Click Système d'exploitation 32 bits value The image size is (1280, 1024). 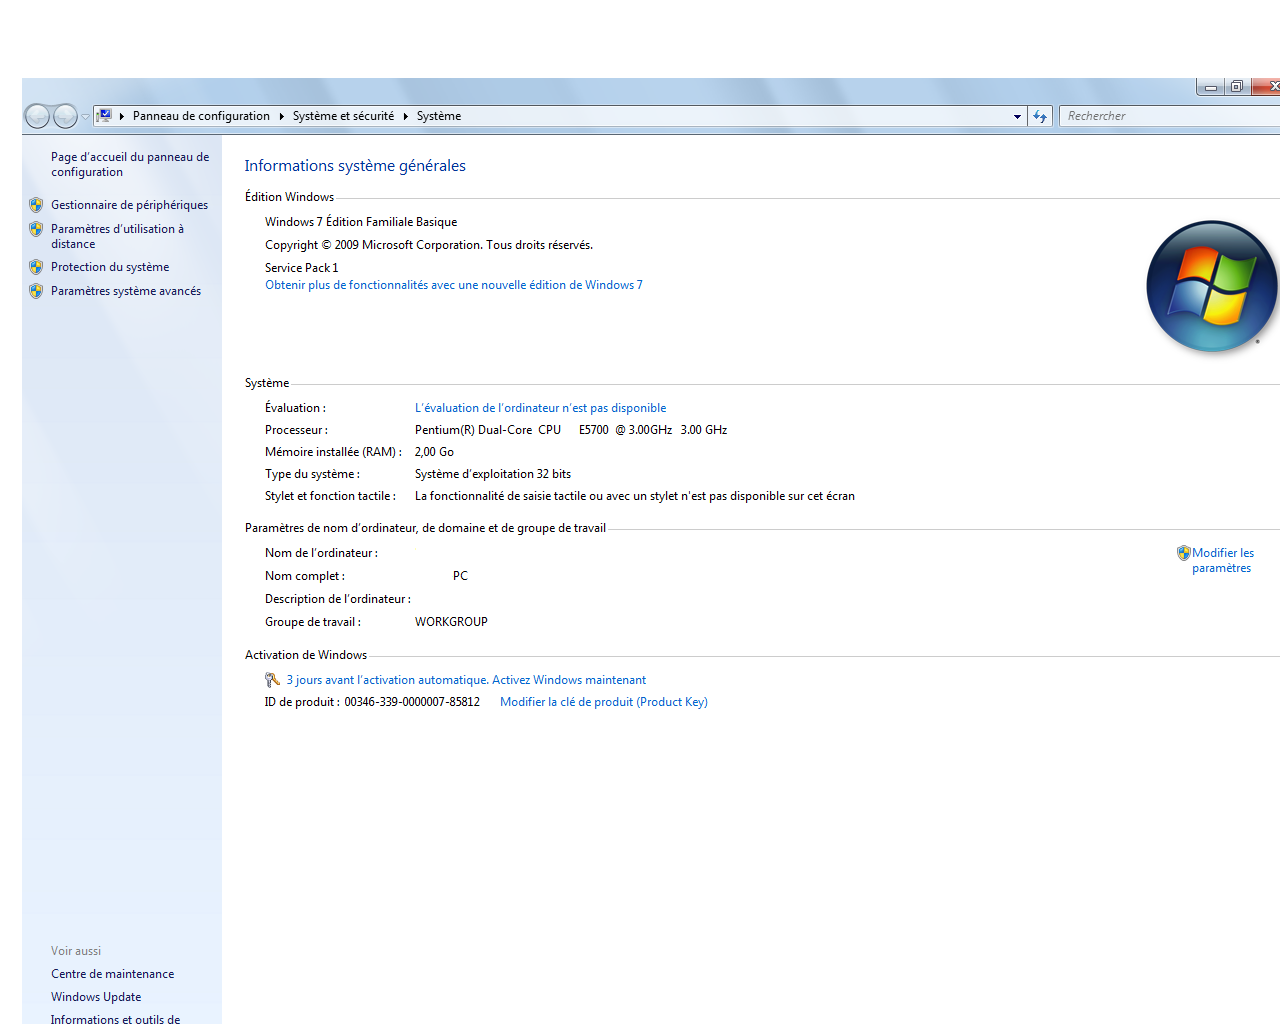pyautogui.click(x=493, y=474)
